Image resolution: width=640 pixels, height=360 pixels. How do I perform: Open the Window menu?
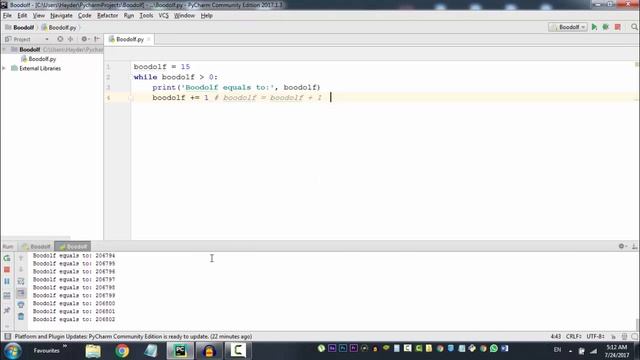click(184, 16)
